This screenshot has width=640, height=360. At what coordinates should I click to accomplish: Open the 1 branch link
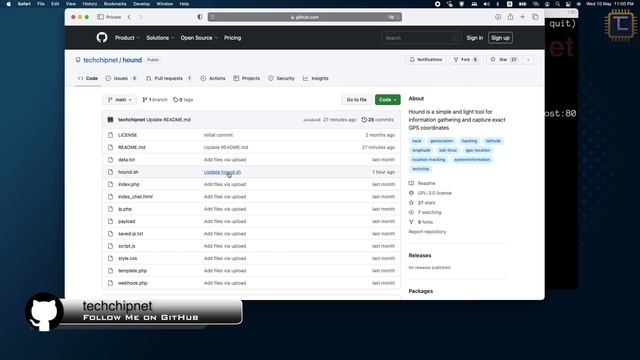[x=155, y=100]
